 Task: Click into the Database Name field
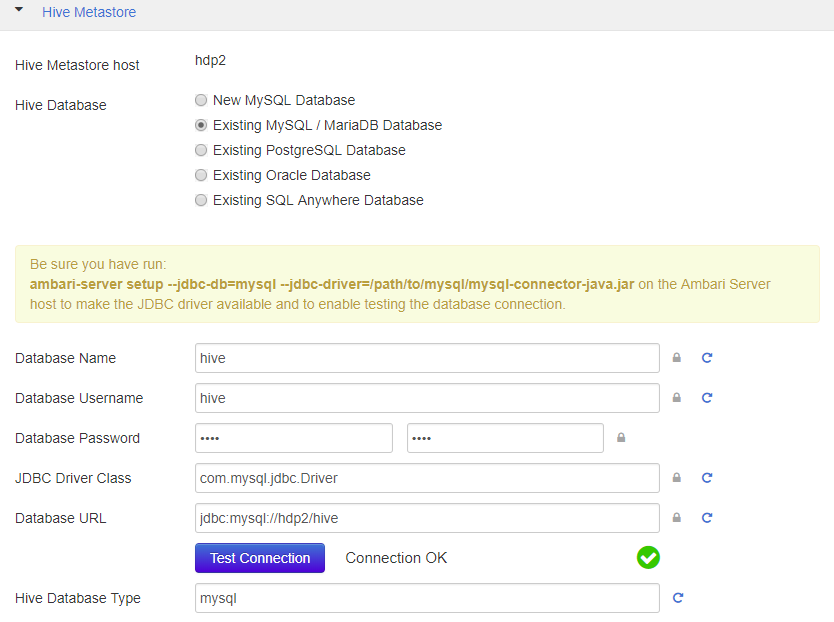[x=427, y=358]
